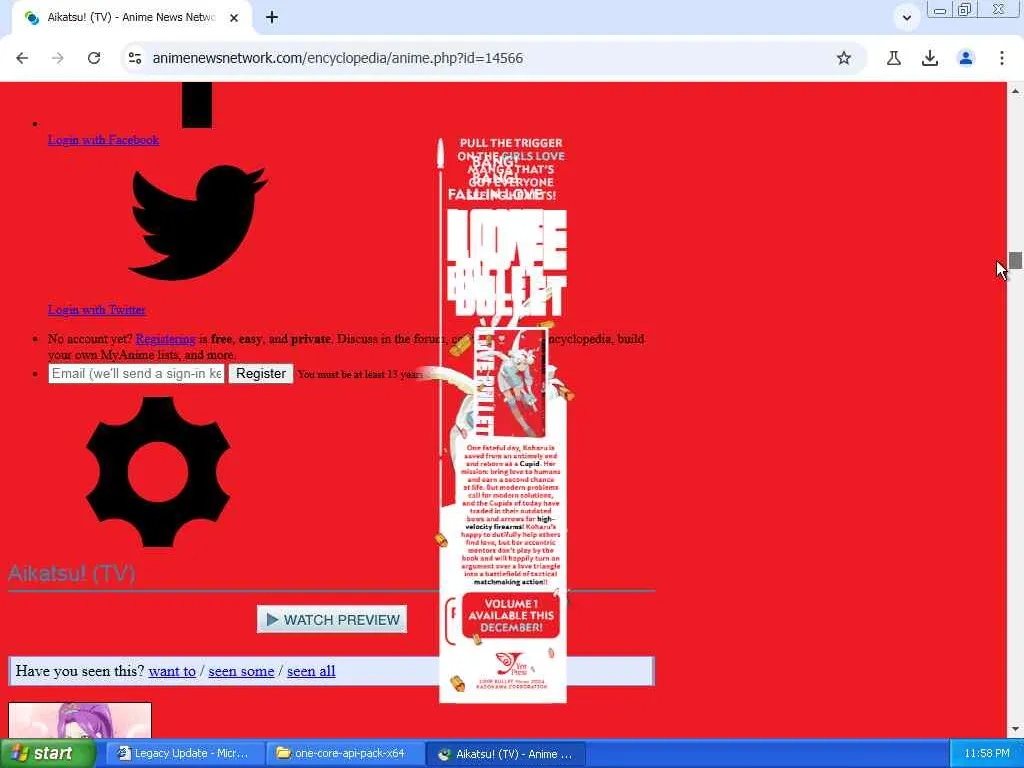1024x768 pixels.
Task: Click the Aikatsu! (TV) page heading
Action: tap(71, 573)
